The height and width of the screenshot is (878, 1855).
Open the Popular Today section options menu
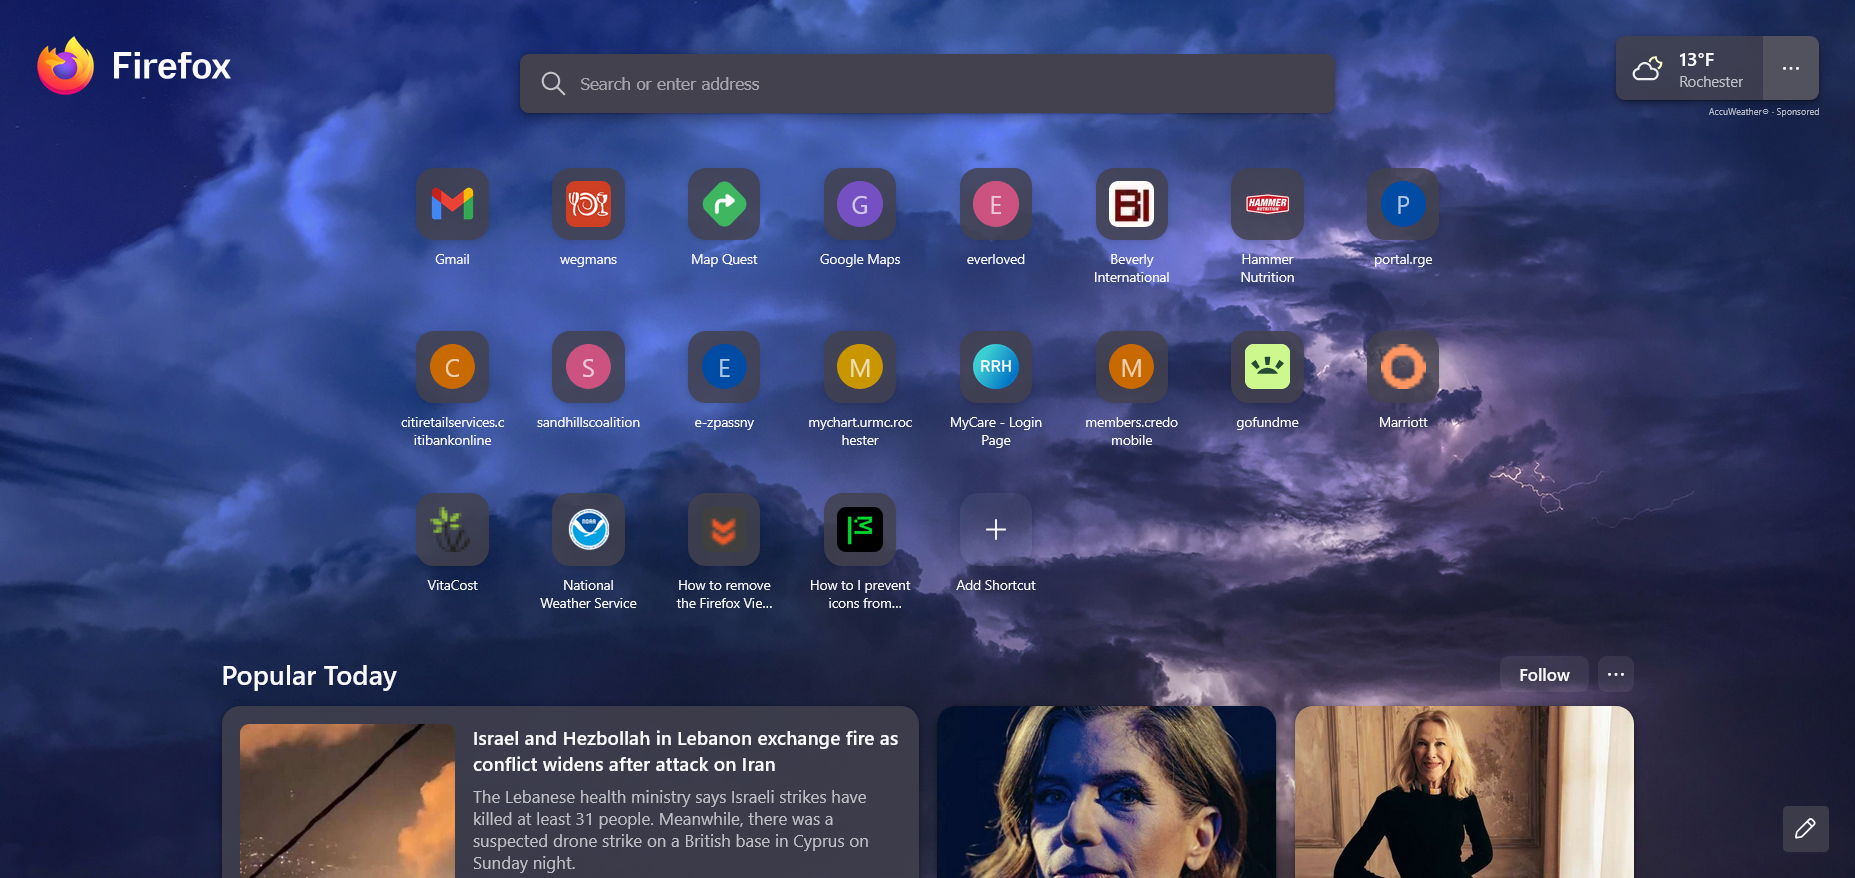1616,675
